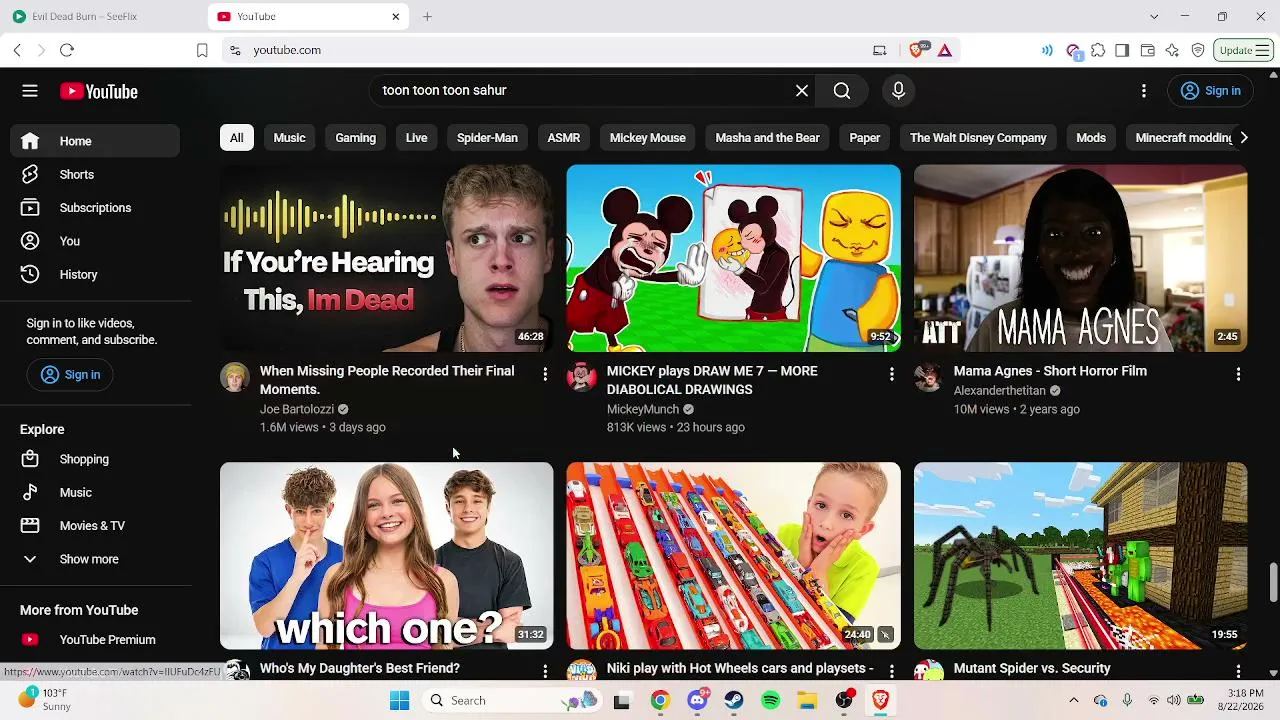Viewport: 1280px width, 720px height.
Task: Open 'Mama Agnes - Short Horror Film' title
Action: 1050,371
